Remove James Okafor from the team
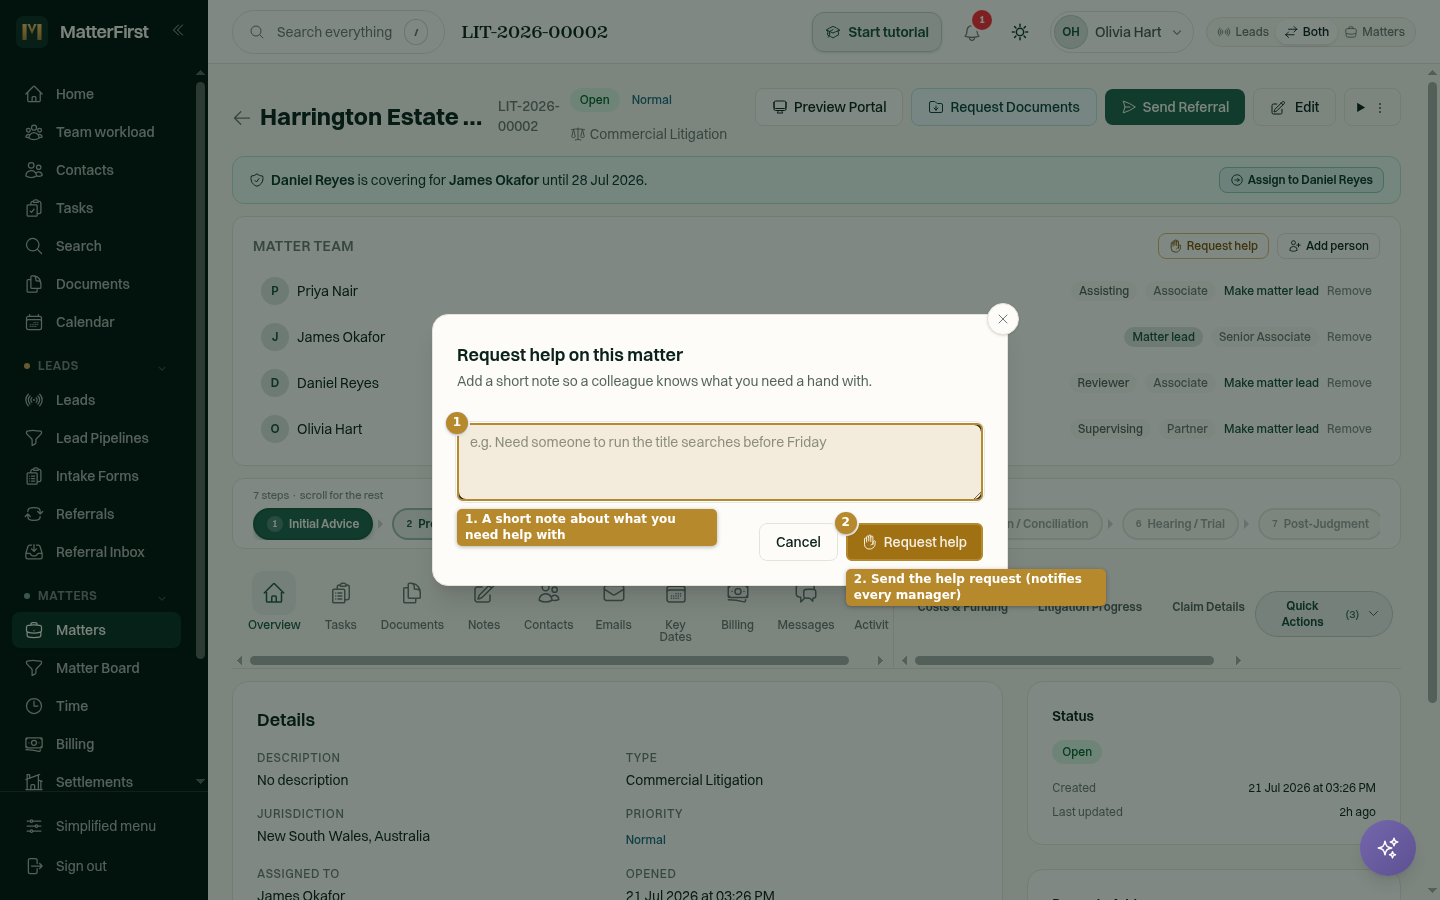The height and width of the screenshot is (900, 1440). click(1349, 337)
